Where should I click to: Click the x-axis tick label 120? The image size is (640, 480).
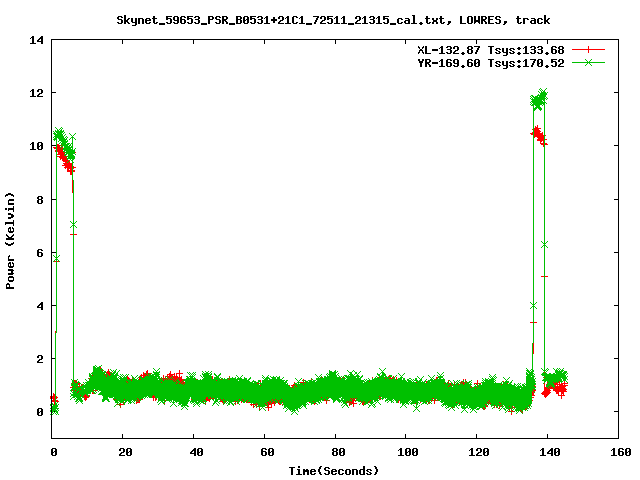(x=479, y=452)
